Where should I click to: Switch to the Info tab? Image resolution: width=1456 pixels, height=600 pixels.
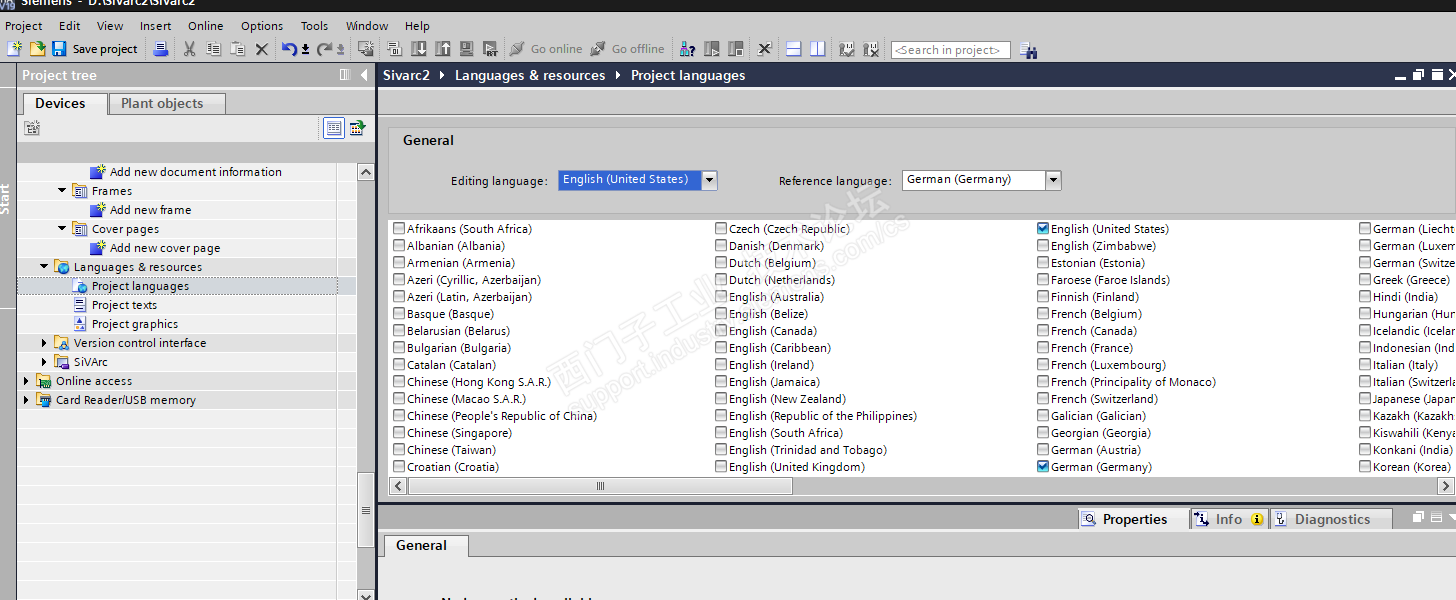[x=1229, y=519]
